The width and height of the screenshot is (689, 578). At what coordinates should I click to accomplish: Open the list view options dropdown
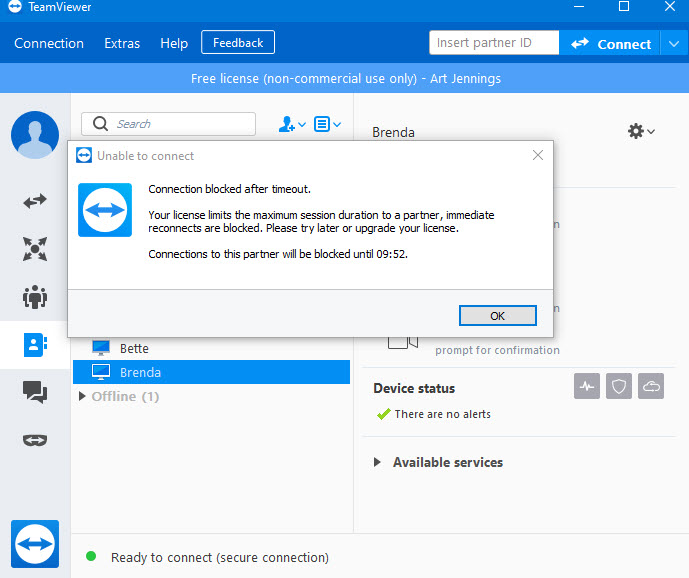pyautogui.click(x=327, y=124)
